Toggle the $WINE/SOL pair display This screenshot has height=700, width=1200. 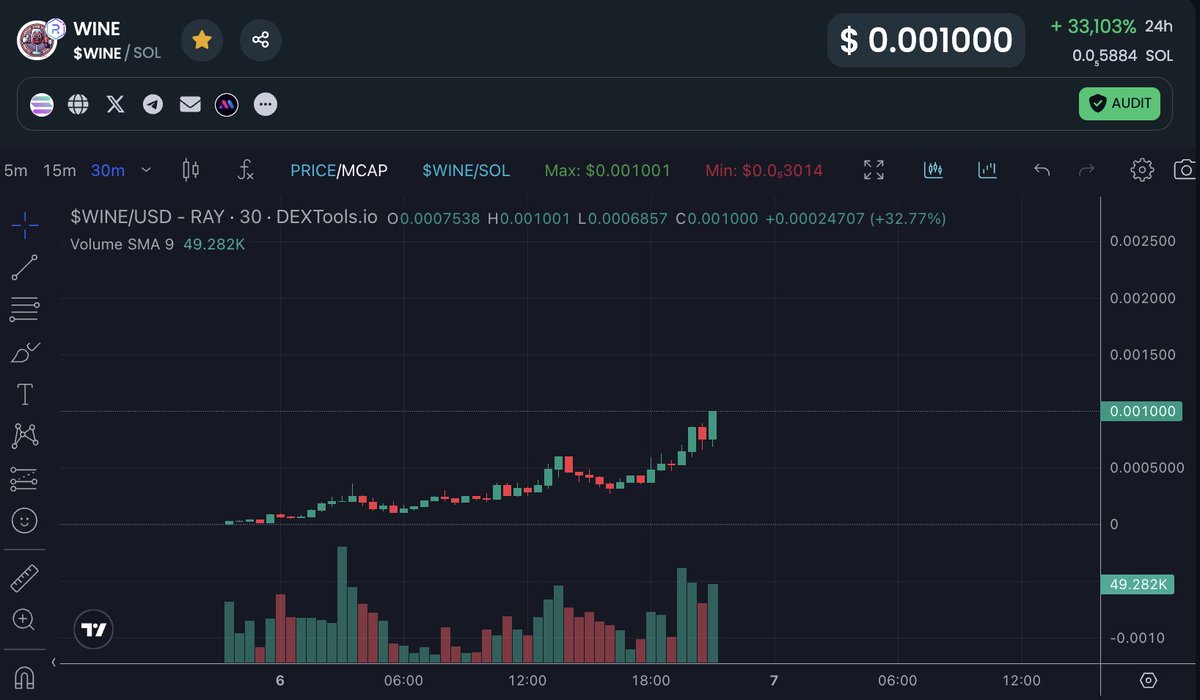pos(466,170)
